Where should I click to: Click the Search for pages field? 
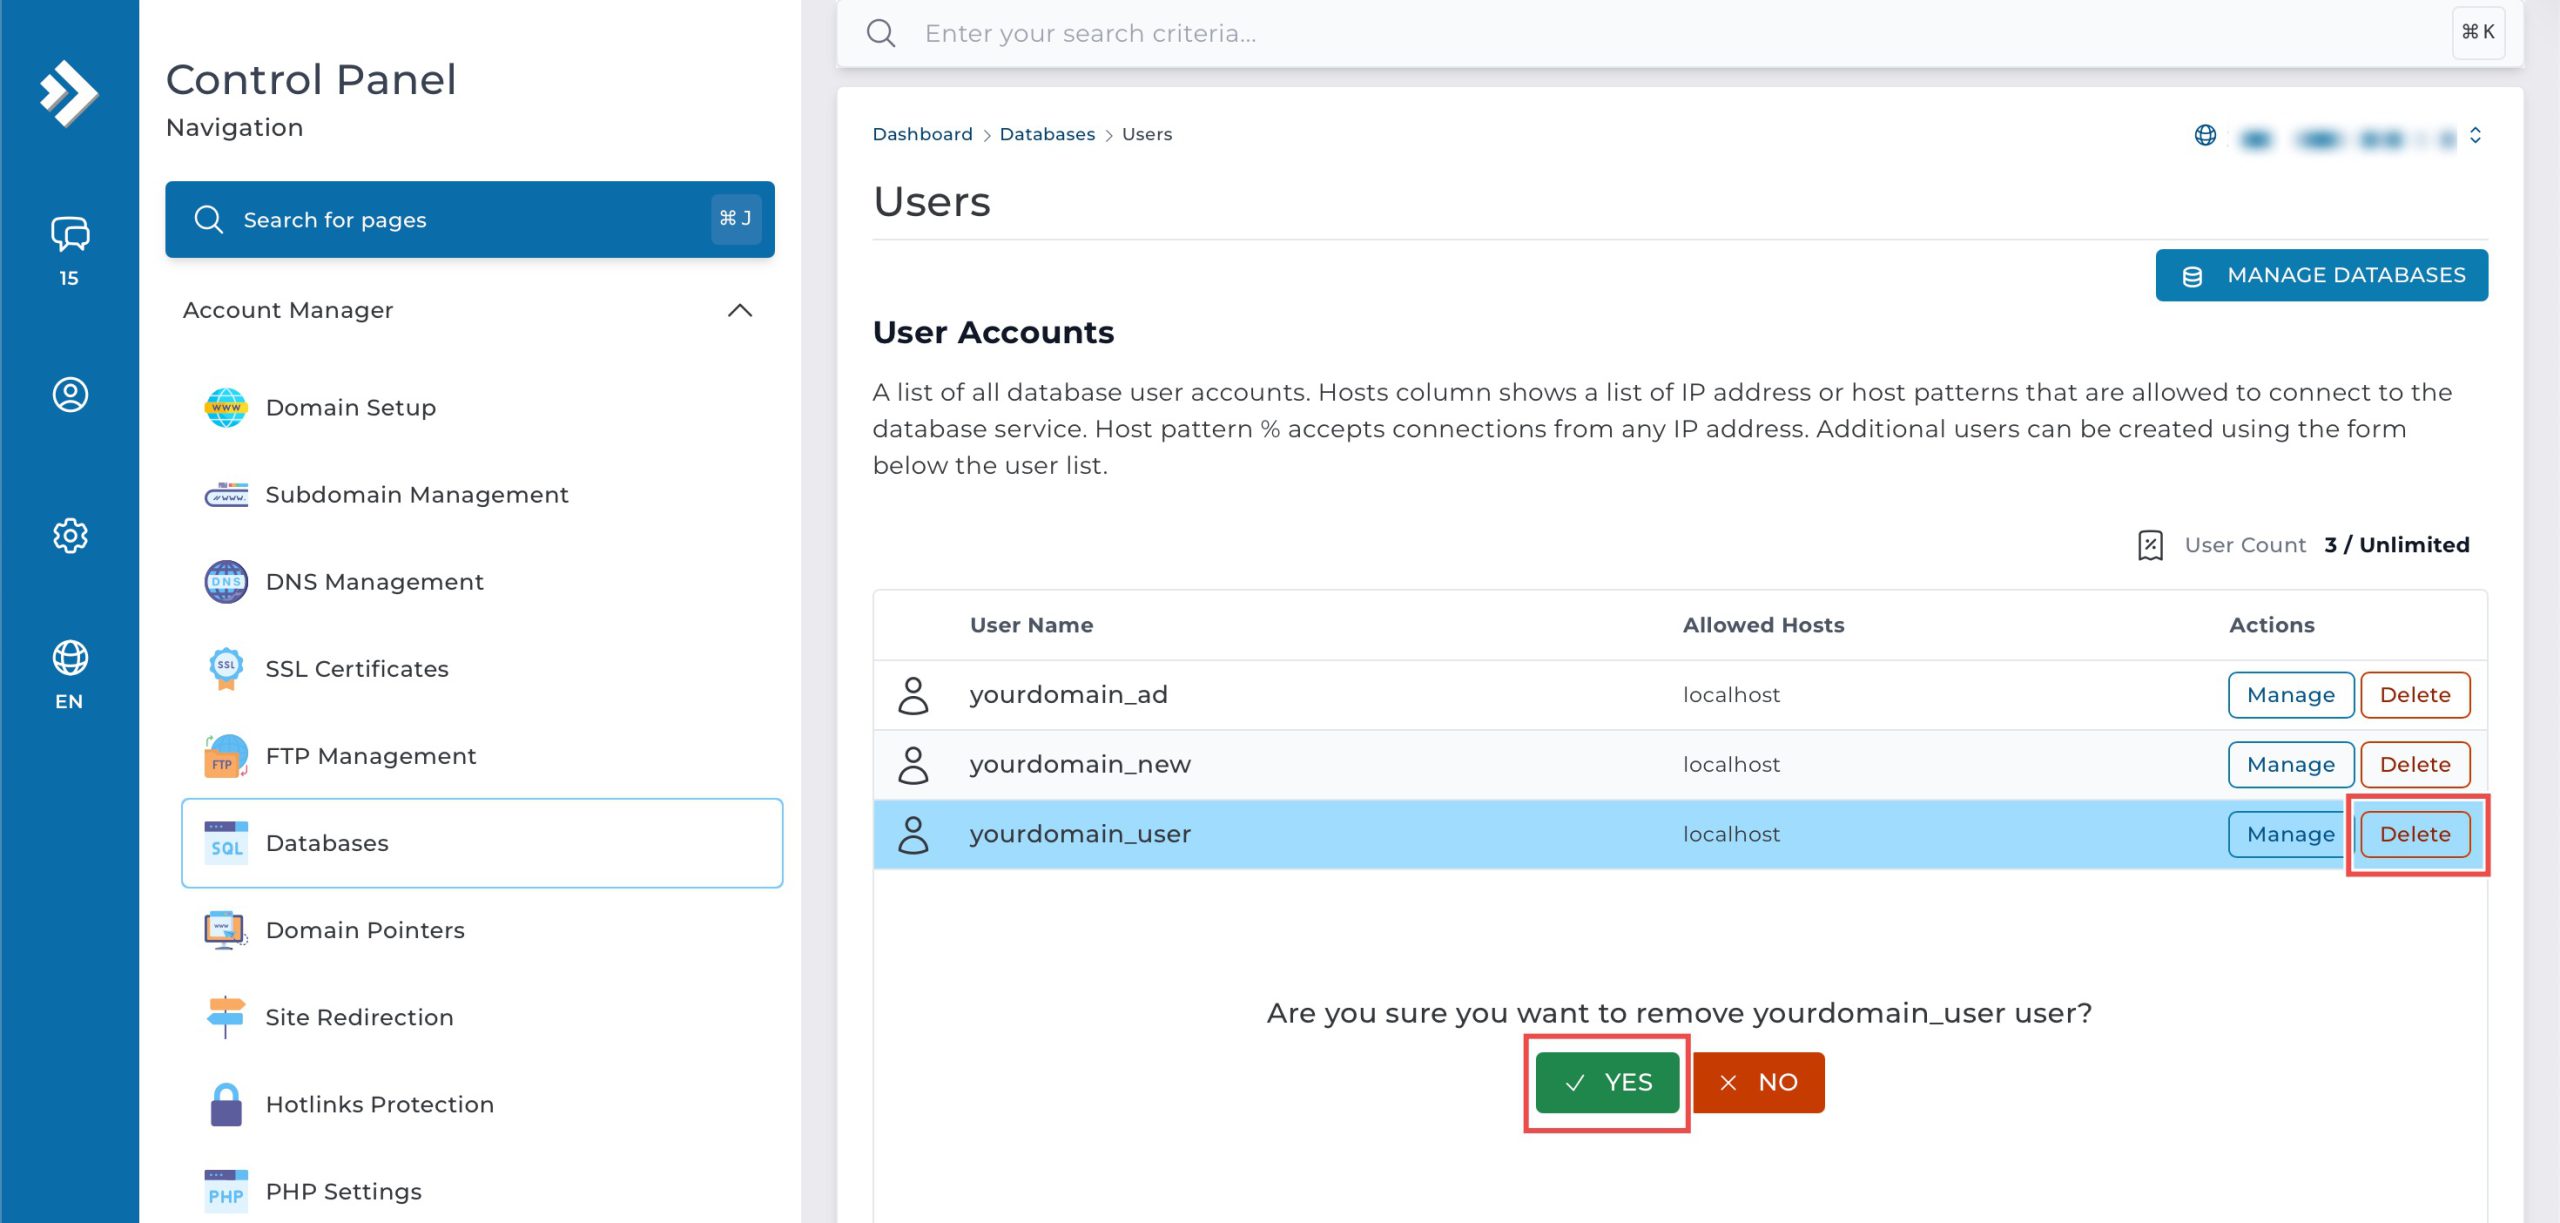click(x=469, y=219)
